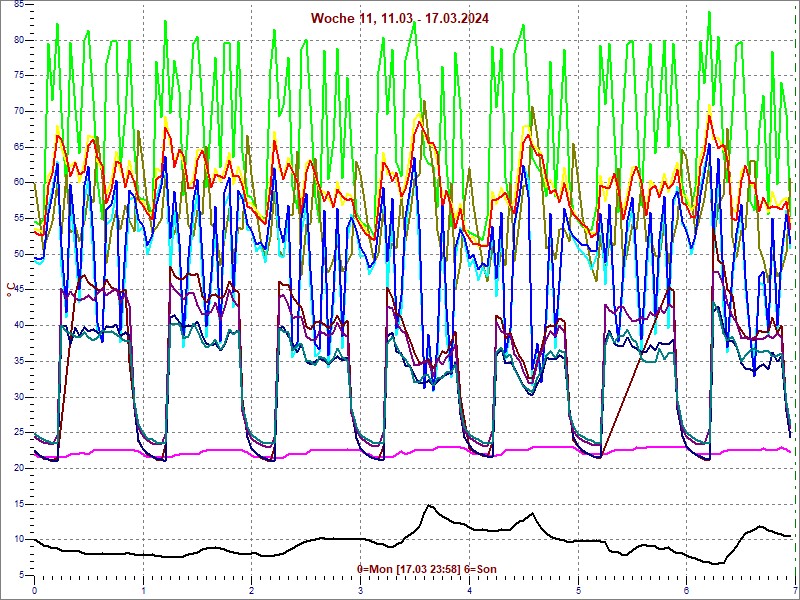
Task: Click y-axis label 50
Action: click(18, 254)
